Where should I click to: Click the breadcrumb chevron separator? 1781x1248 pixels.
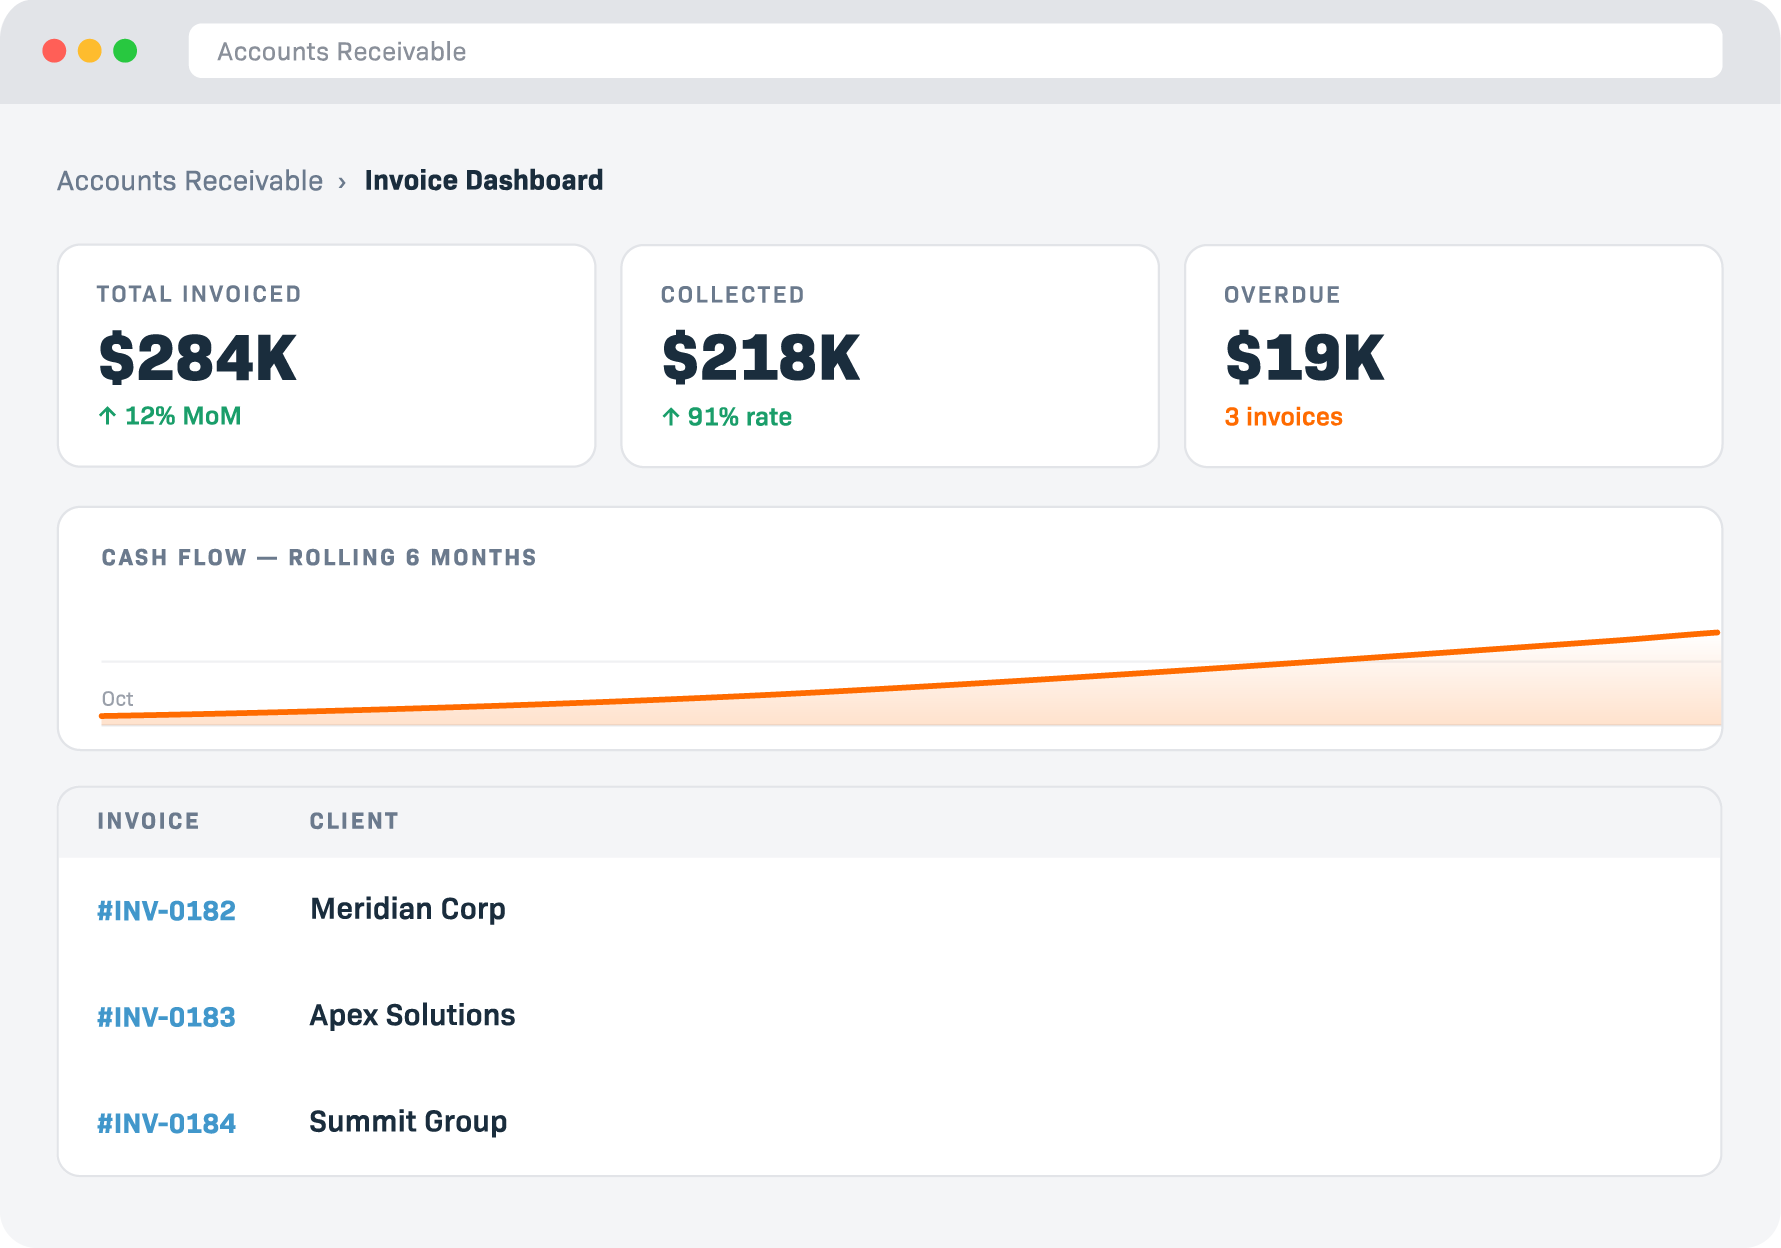coord(342,182)
